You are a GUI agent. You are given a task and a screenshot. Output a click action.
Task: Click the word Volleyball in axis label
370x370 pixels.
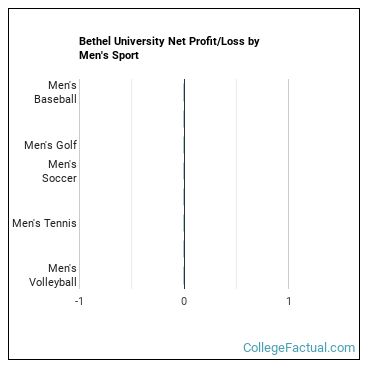pyautogui.click(x=53, y=282)
